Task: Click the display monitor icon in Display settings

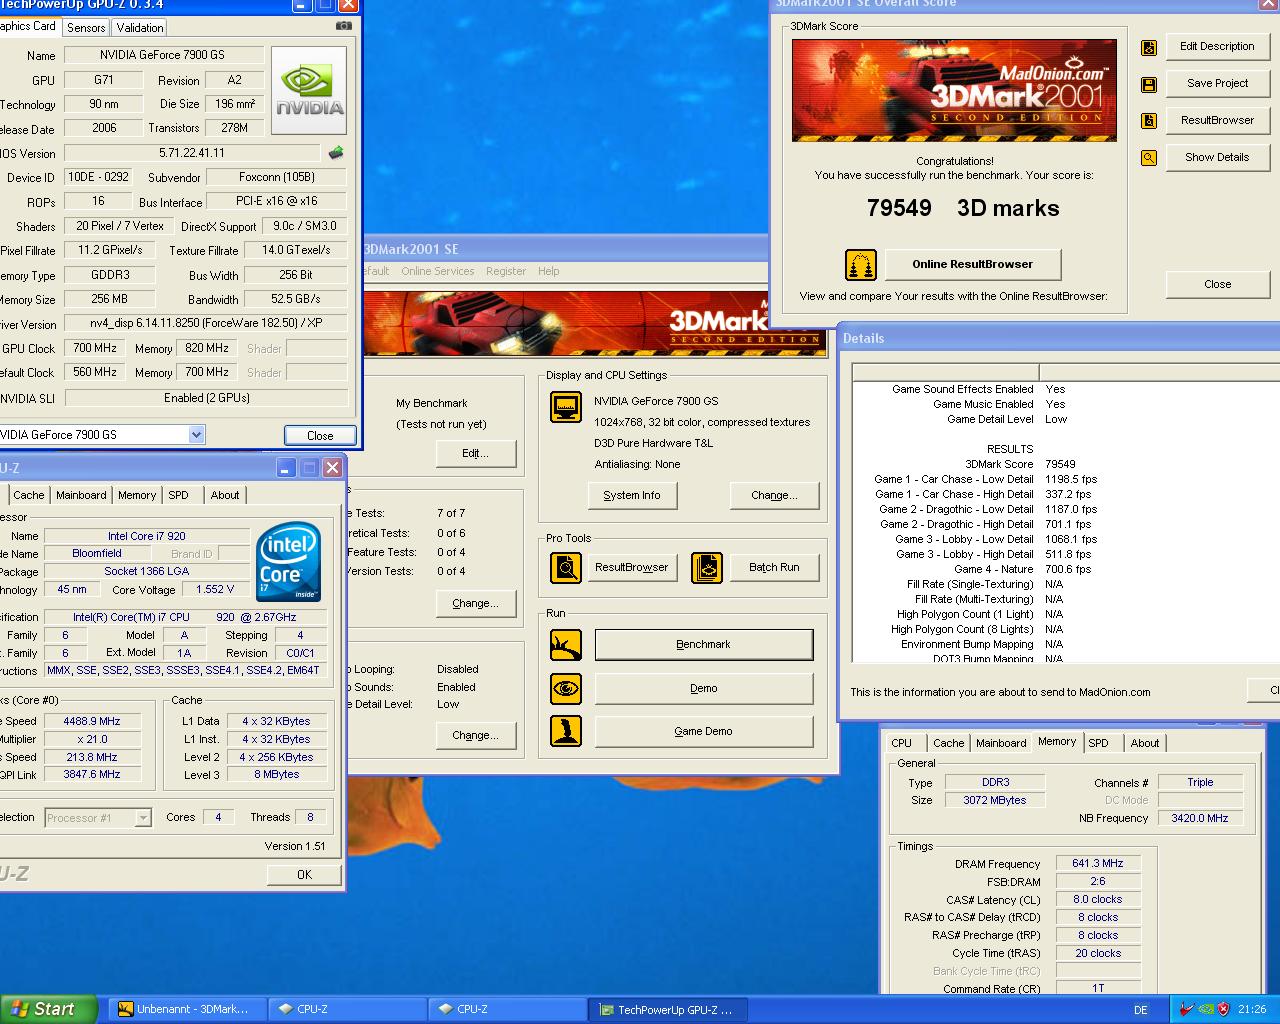Action: pos(566,407)
